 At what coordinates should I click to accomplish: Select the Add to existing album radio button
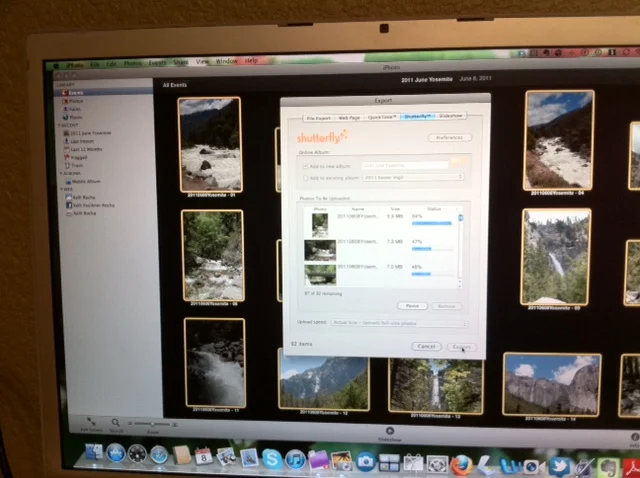pyautogui.click(x=305, y=178)
